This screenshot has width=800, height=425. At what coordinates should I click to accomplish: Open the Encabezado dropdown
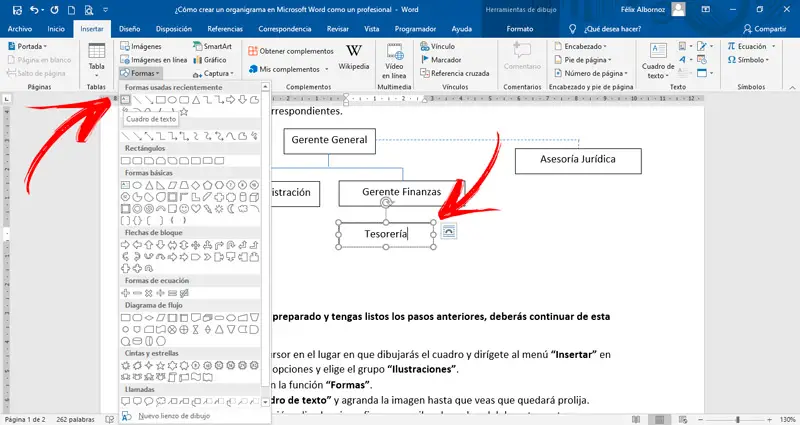point(581,46)
